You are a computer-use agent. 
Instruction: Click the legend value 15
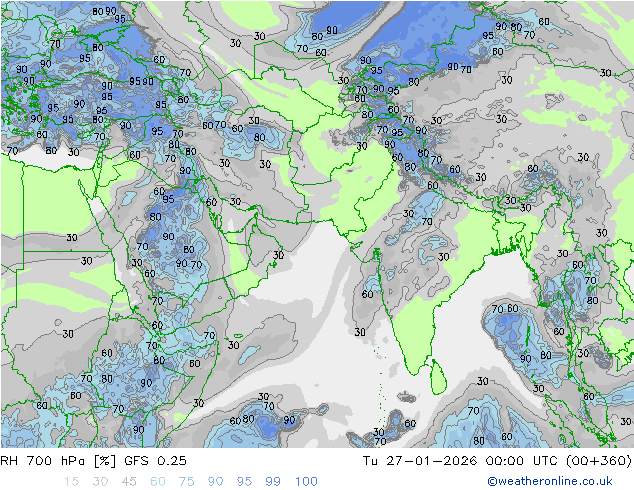pos(71,482)
